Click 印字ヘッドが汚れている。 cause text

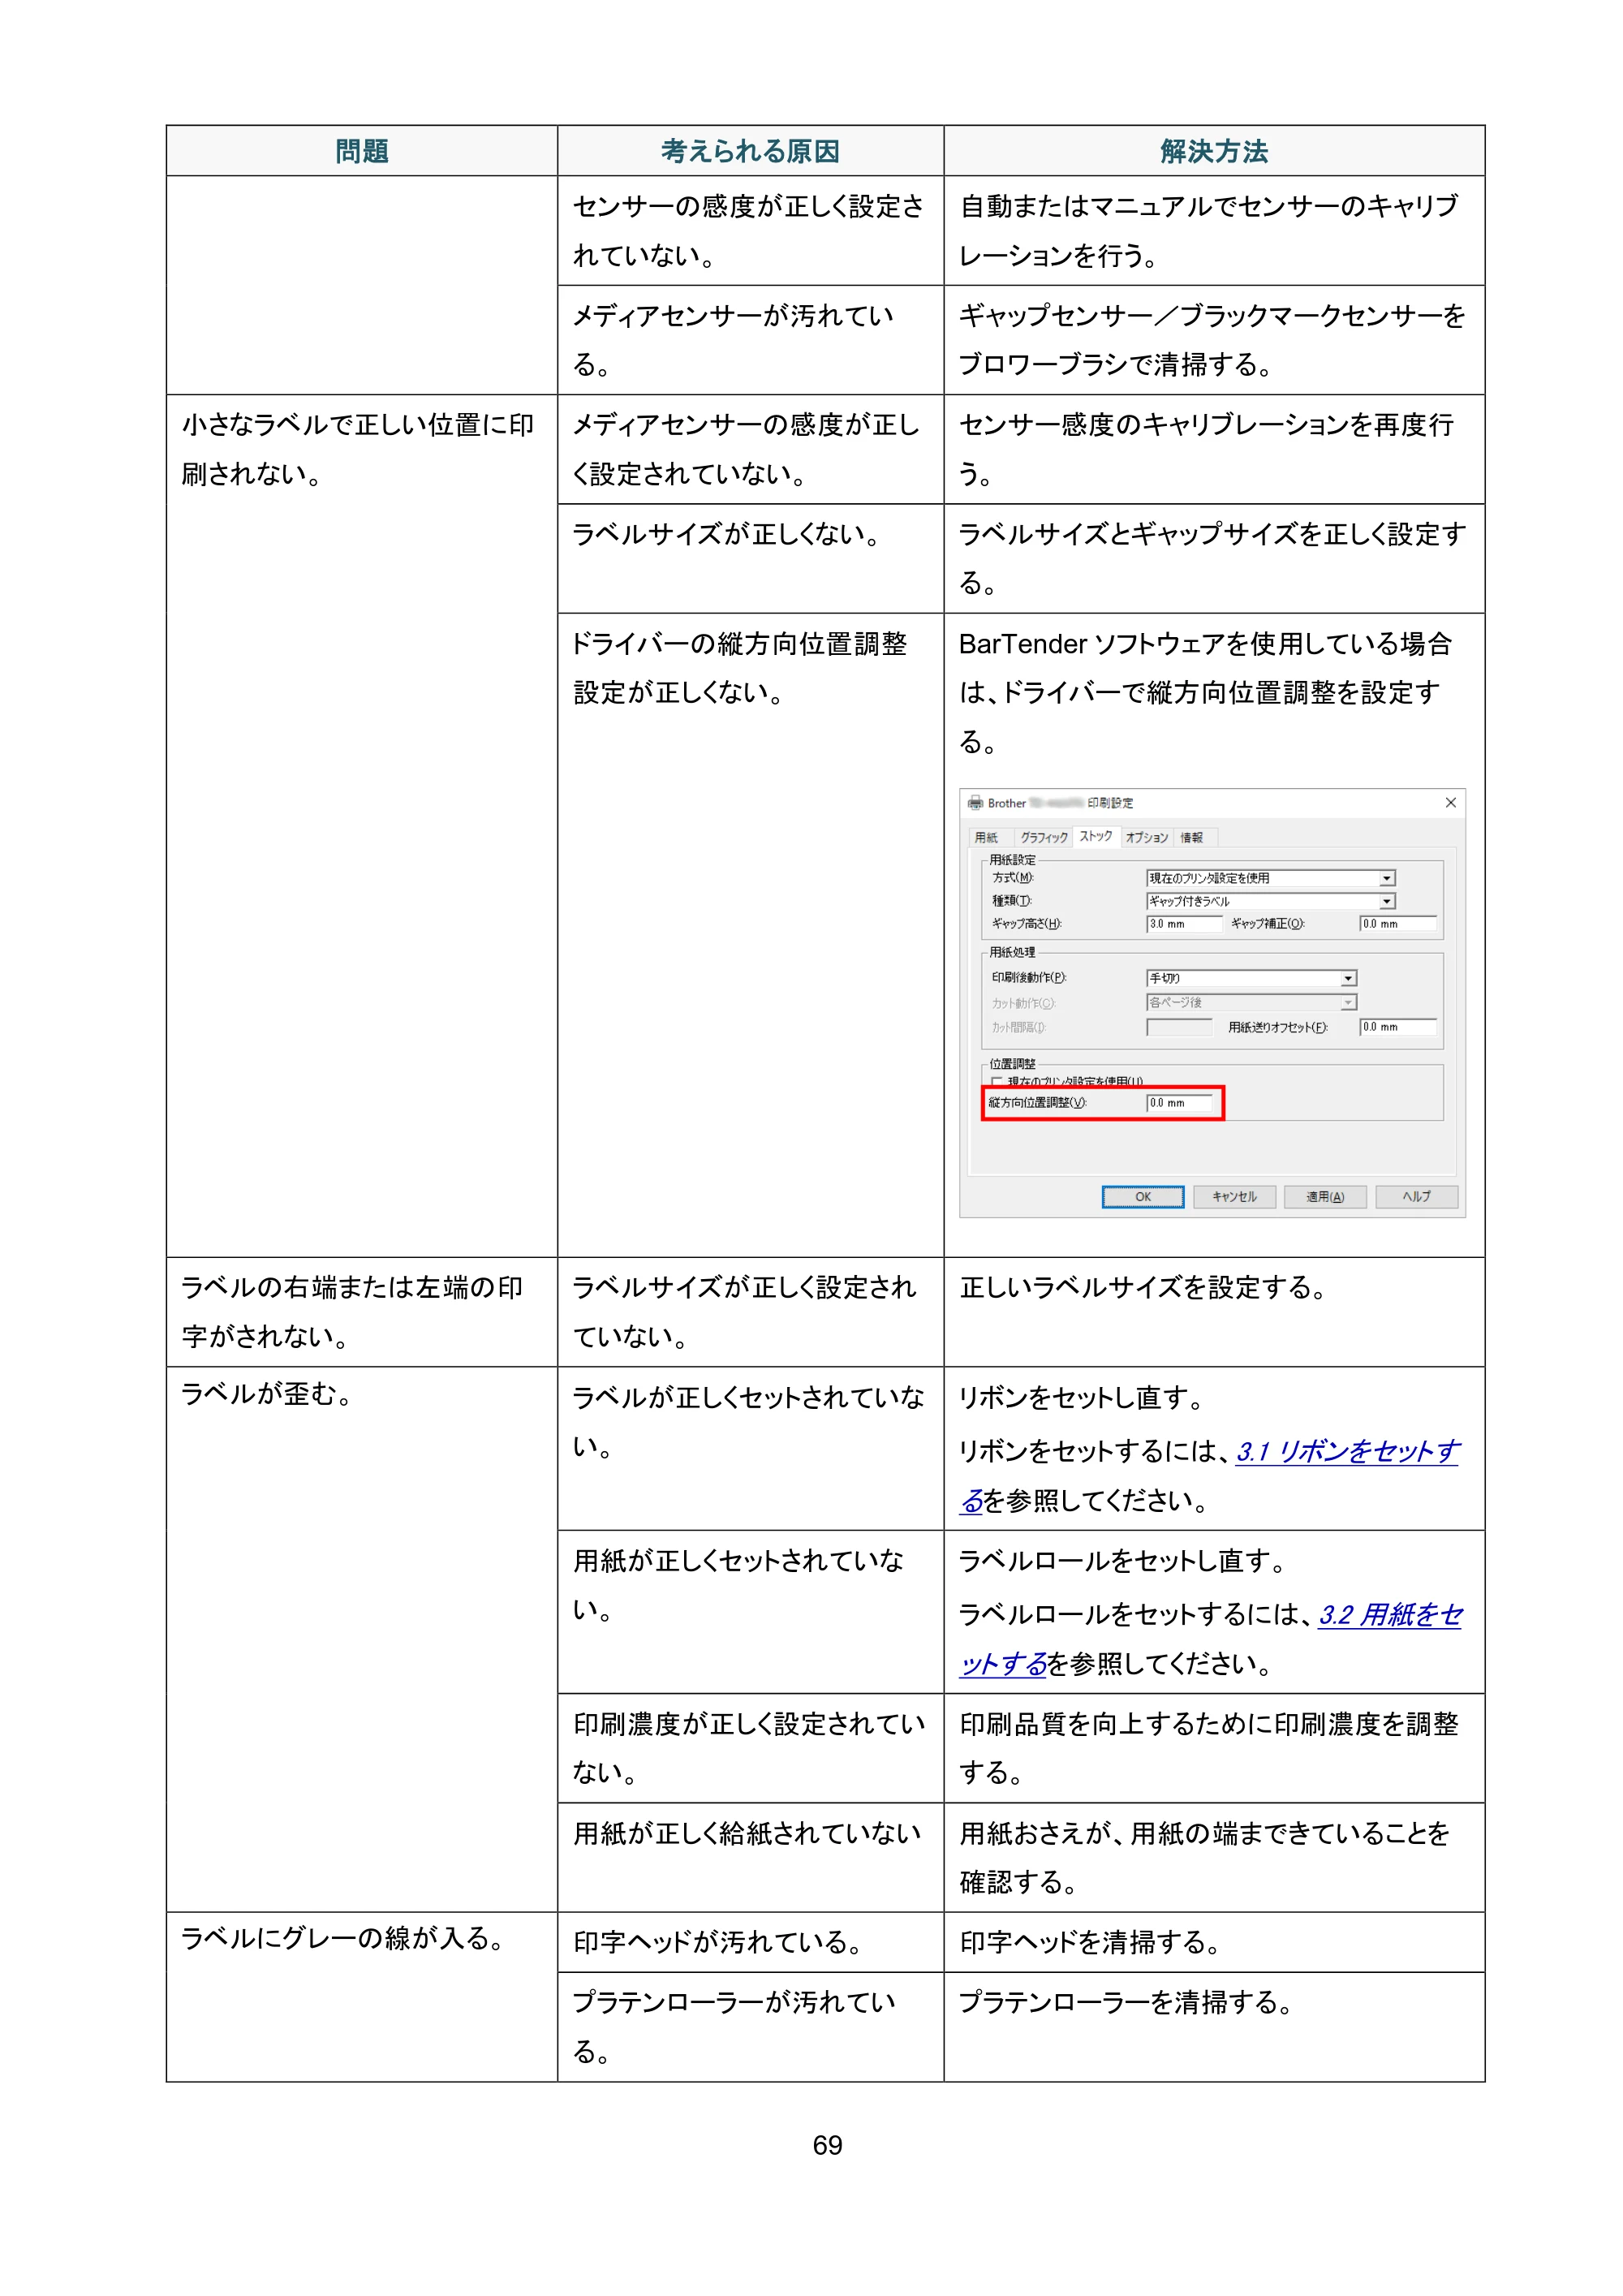click(x=718, y=1943)
